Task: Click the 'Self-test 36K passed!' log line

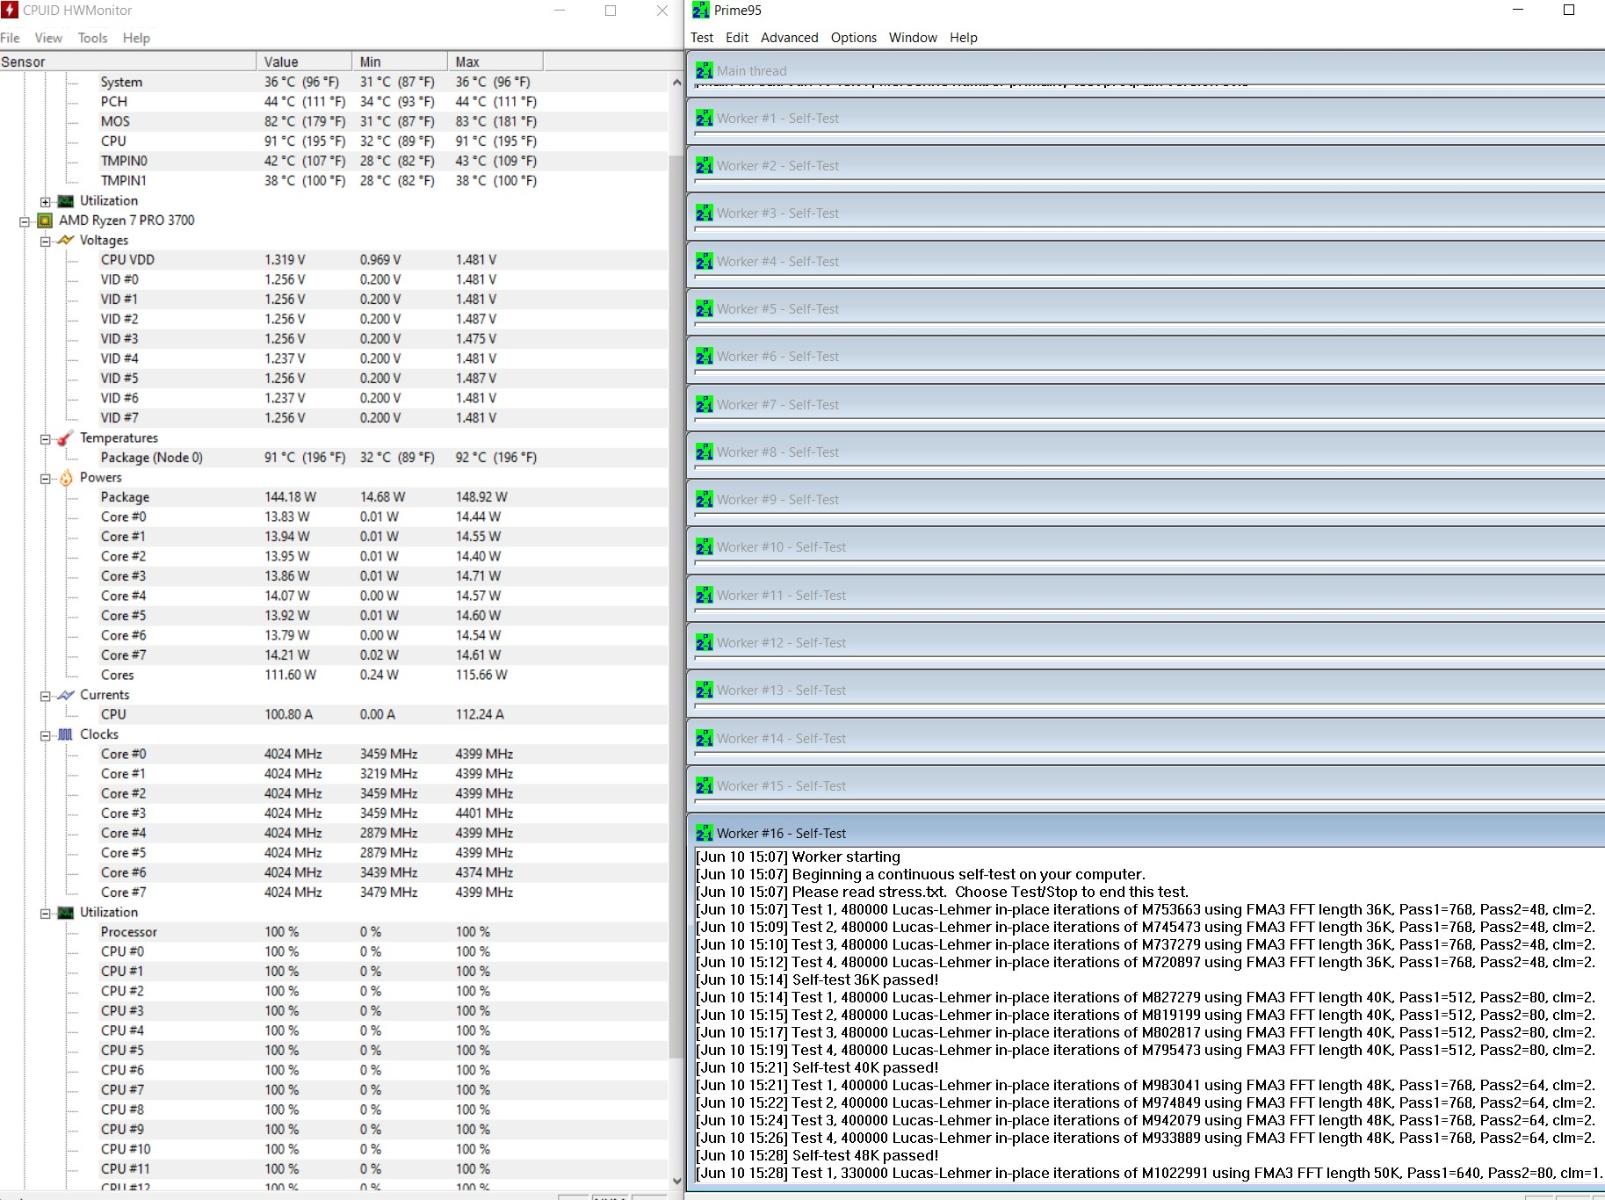Action: tap(817, 980)
